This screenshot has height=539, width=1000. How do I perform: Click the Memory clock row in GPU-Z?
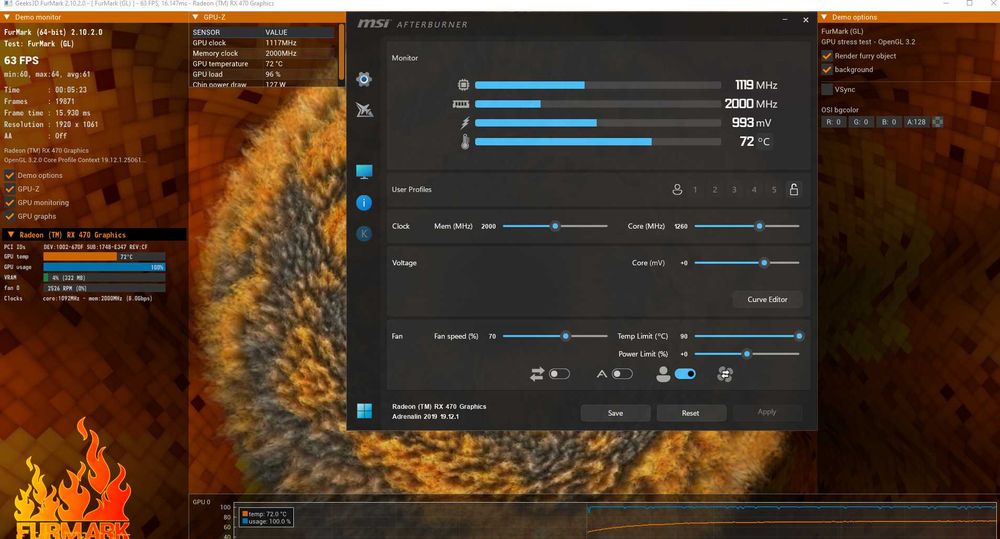pos(264,54)
